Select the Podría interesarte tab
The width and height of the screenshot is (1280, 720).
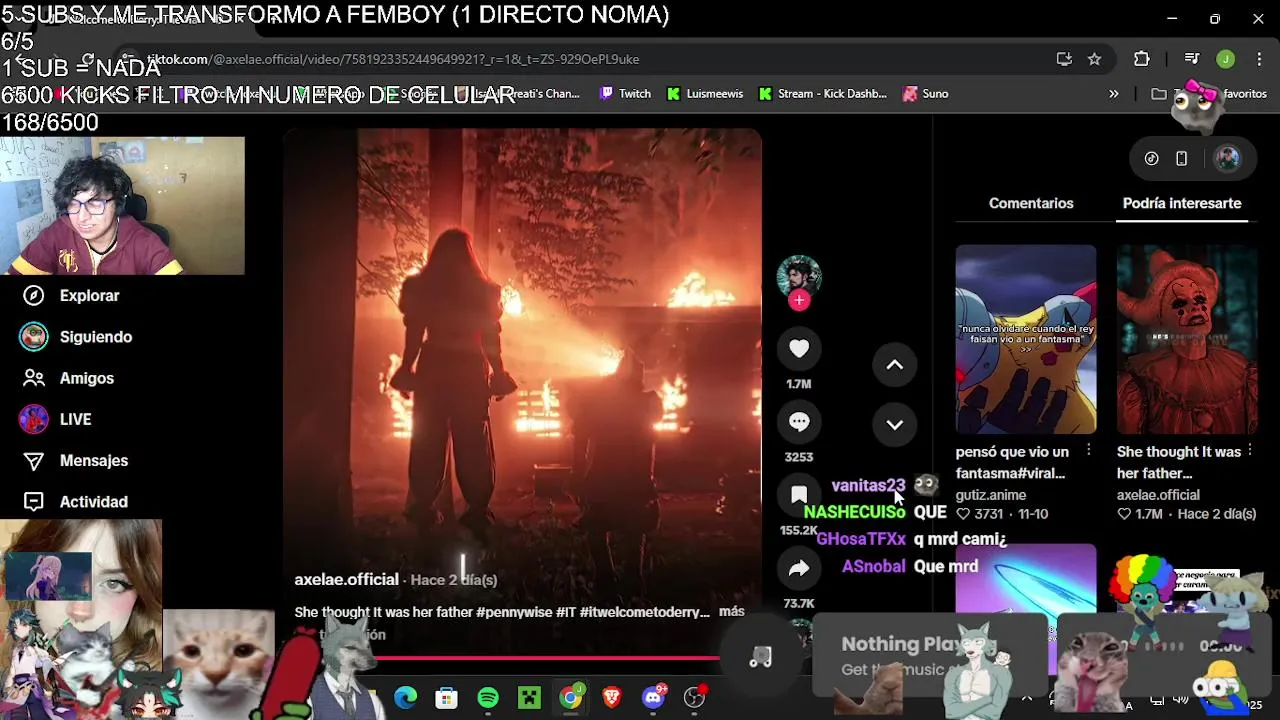click(1182, 203)
